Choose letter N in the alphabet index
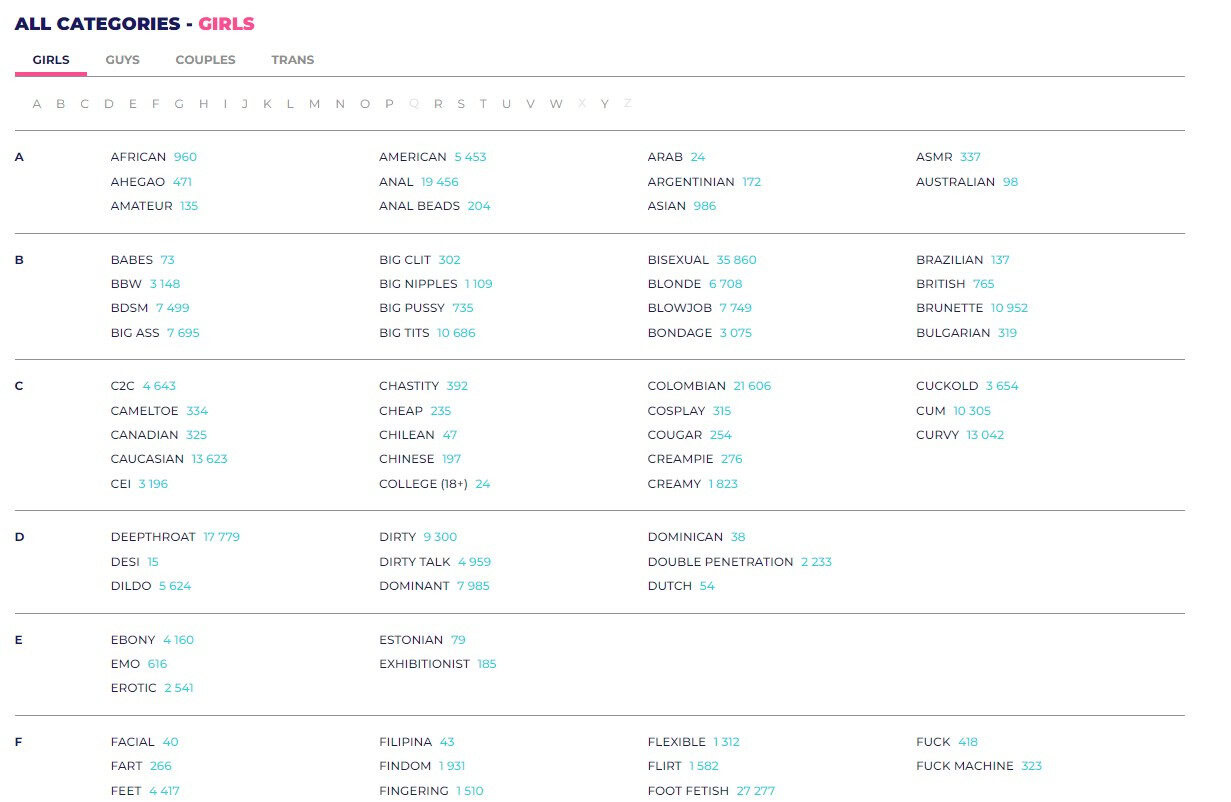 click(340, 104)
